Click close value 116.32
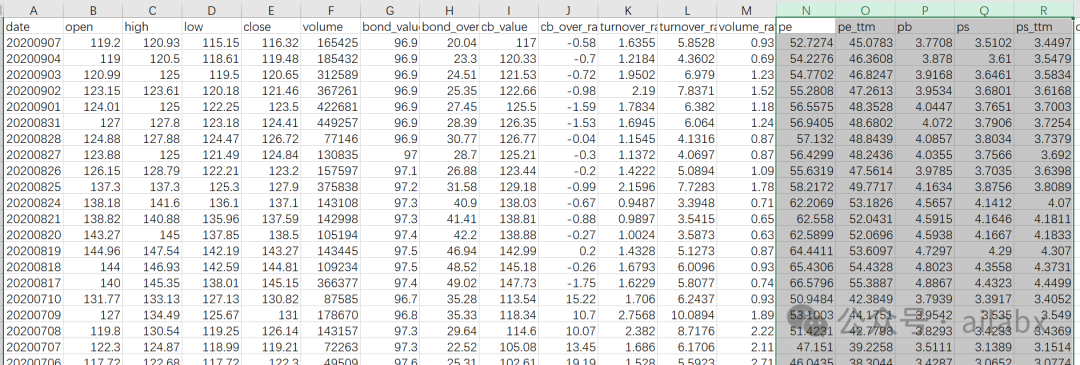The height and width of the screenshot is (365, 1080). pos(271,43)
